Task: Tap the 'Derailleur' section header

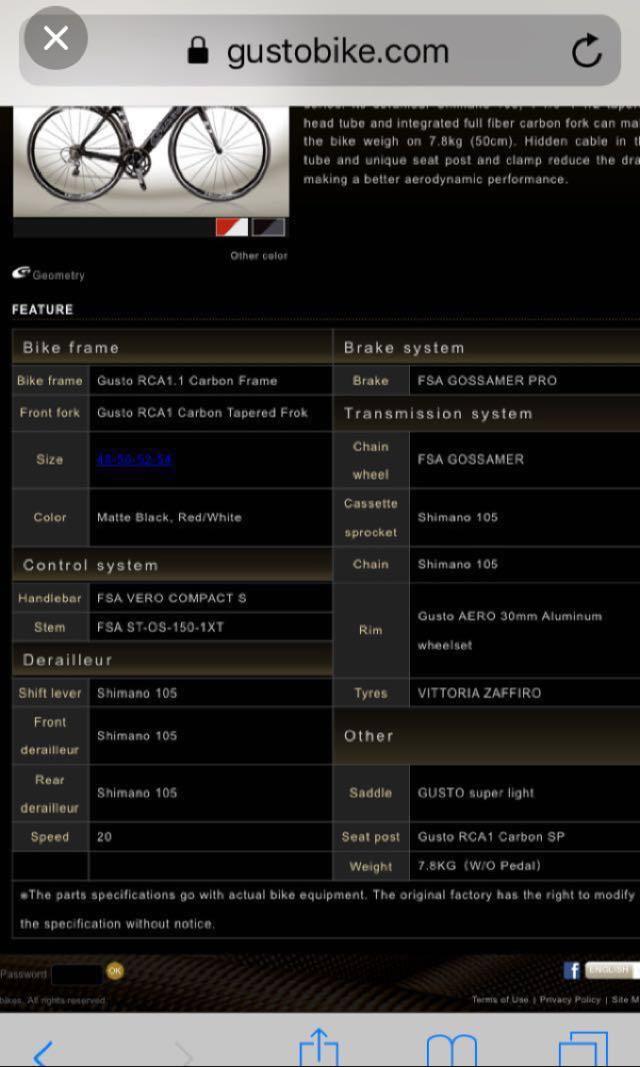Action: point(172,659)
